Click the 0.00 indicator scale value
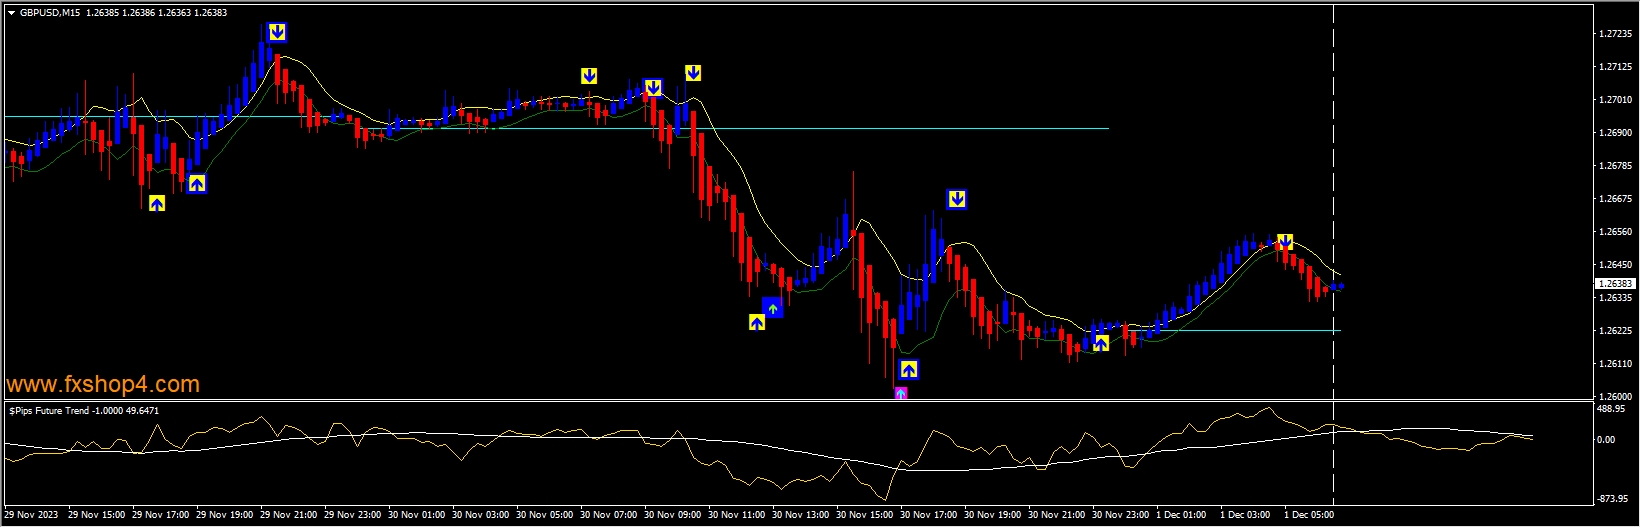 point(1605,440)
